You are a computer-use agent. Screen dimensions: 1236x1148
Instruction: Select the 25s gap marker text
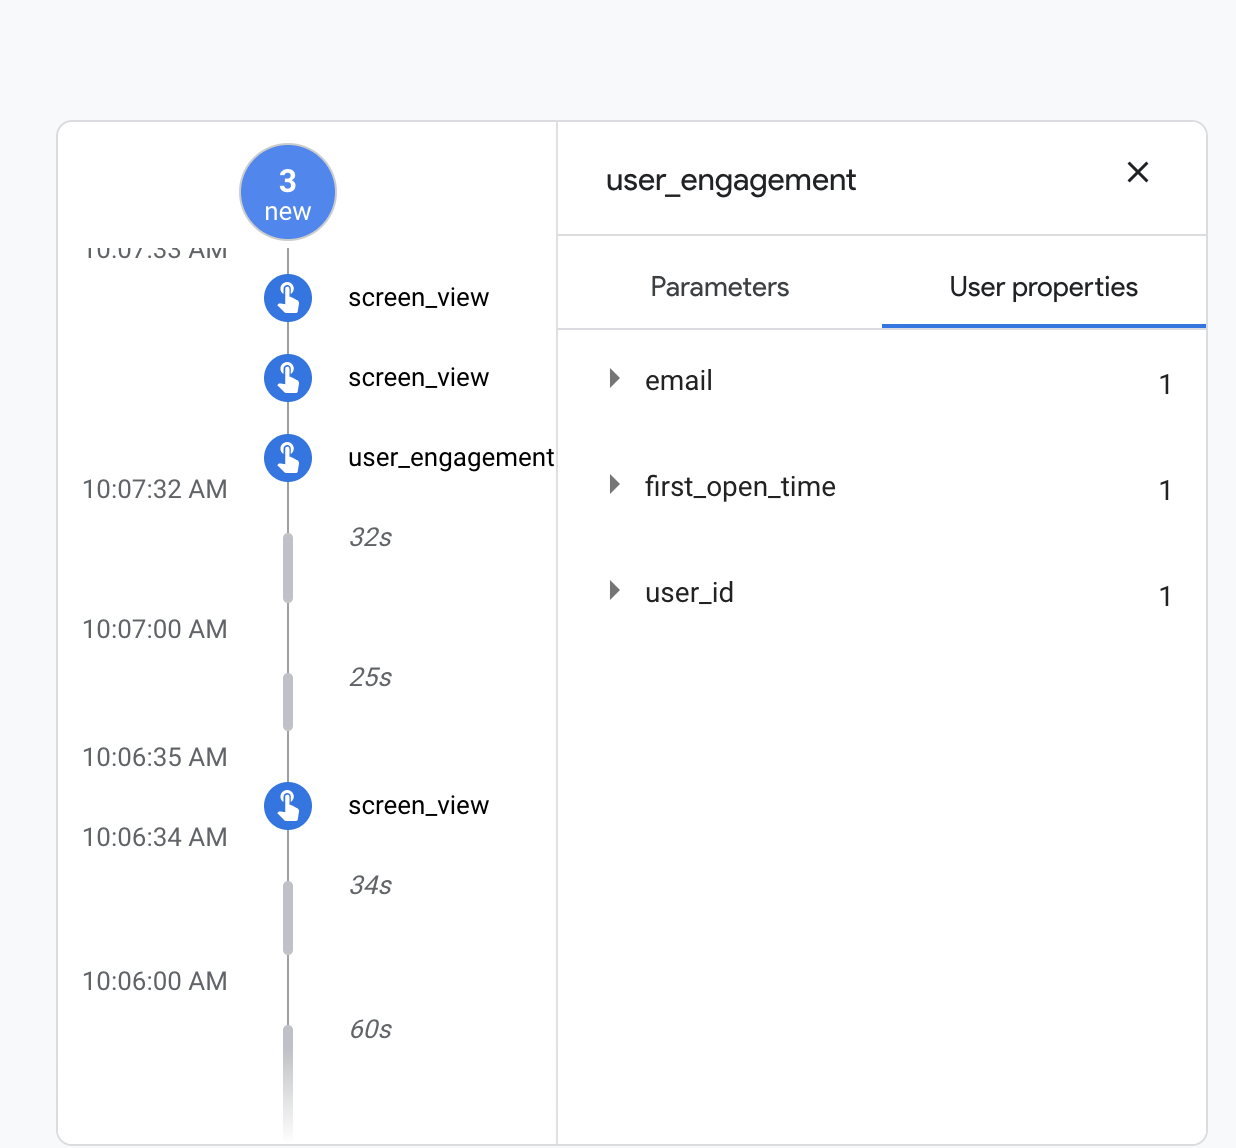tap(370, 678)
